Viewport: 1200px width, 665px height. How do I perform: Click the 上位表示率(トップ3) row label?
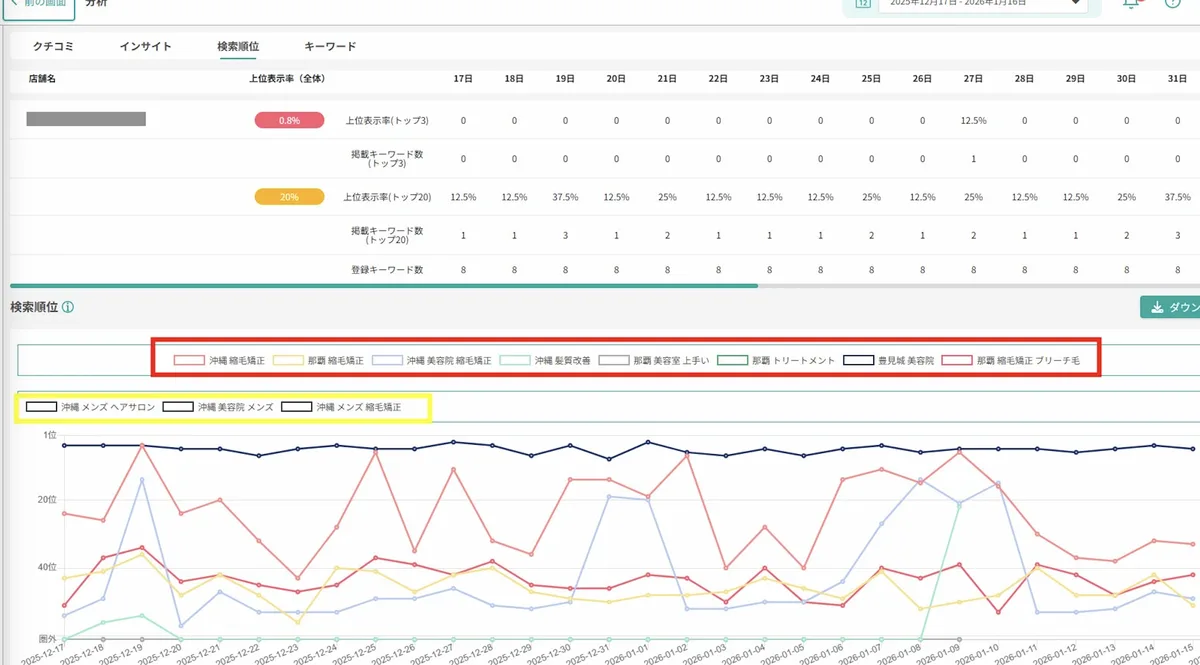click(386, 120)
